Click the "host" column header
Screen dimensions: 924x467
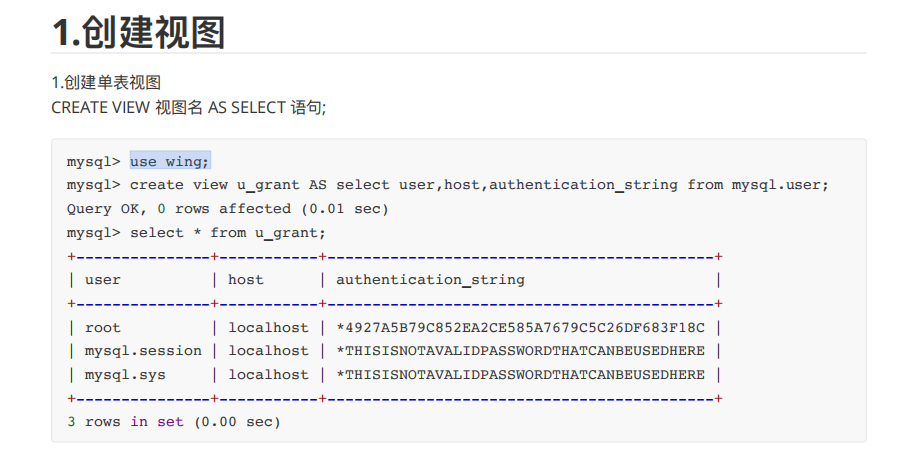tap(246, 280)
